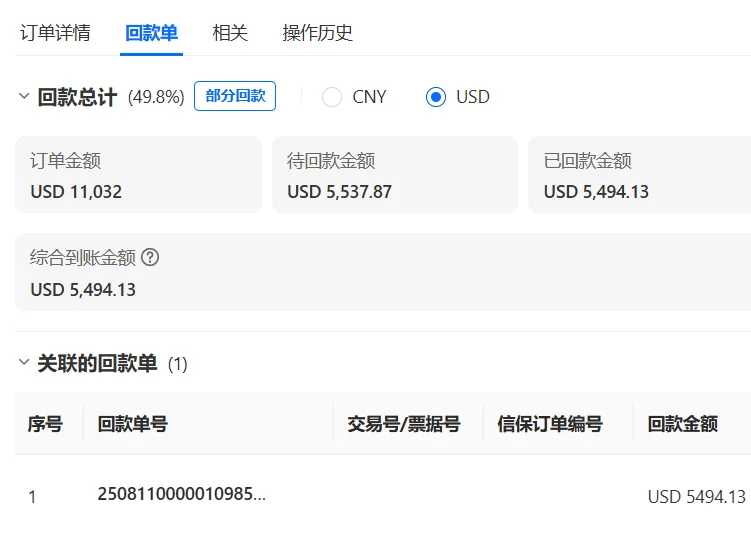Collapse the 关联的回款单 section chevron

pyautogui.click(x=24, y=362)
